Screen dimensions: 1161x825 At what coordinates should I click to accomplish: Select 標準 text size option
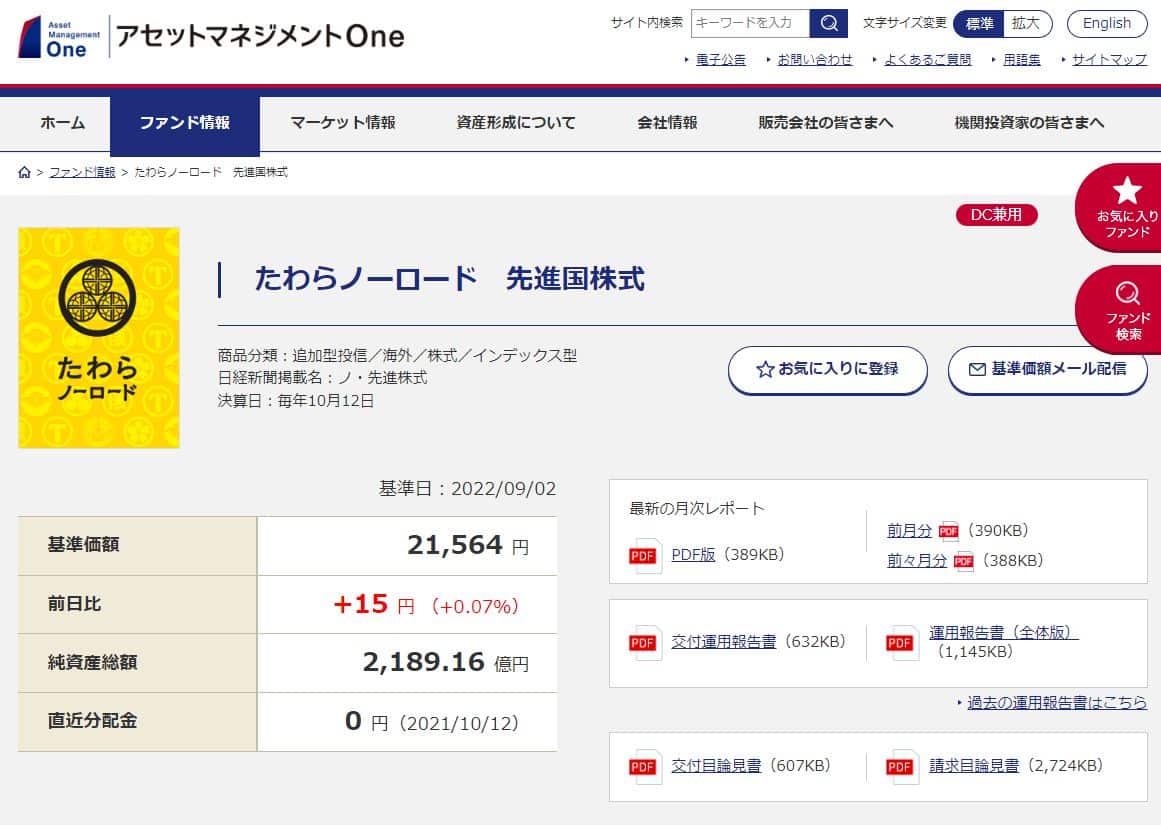click(979, 24)
